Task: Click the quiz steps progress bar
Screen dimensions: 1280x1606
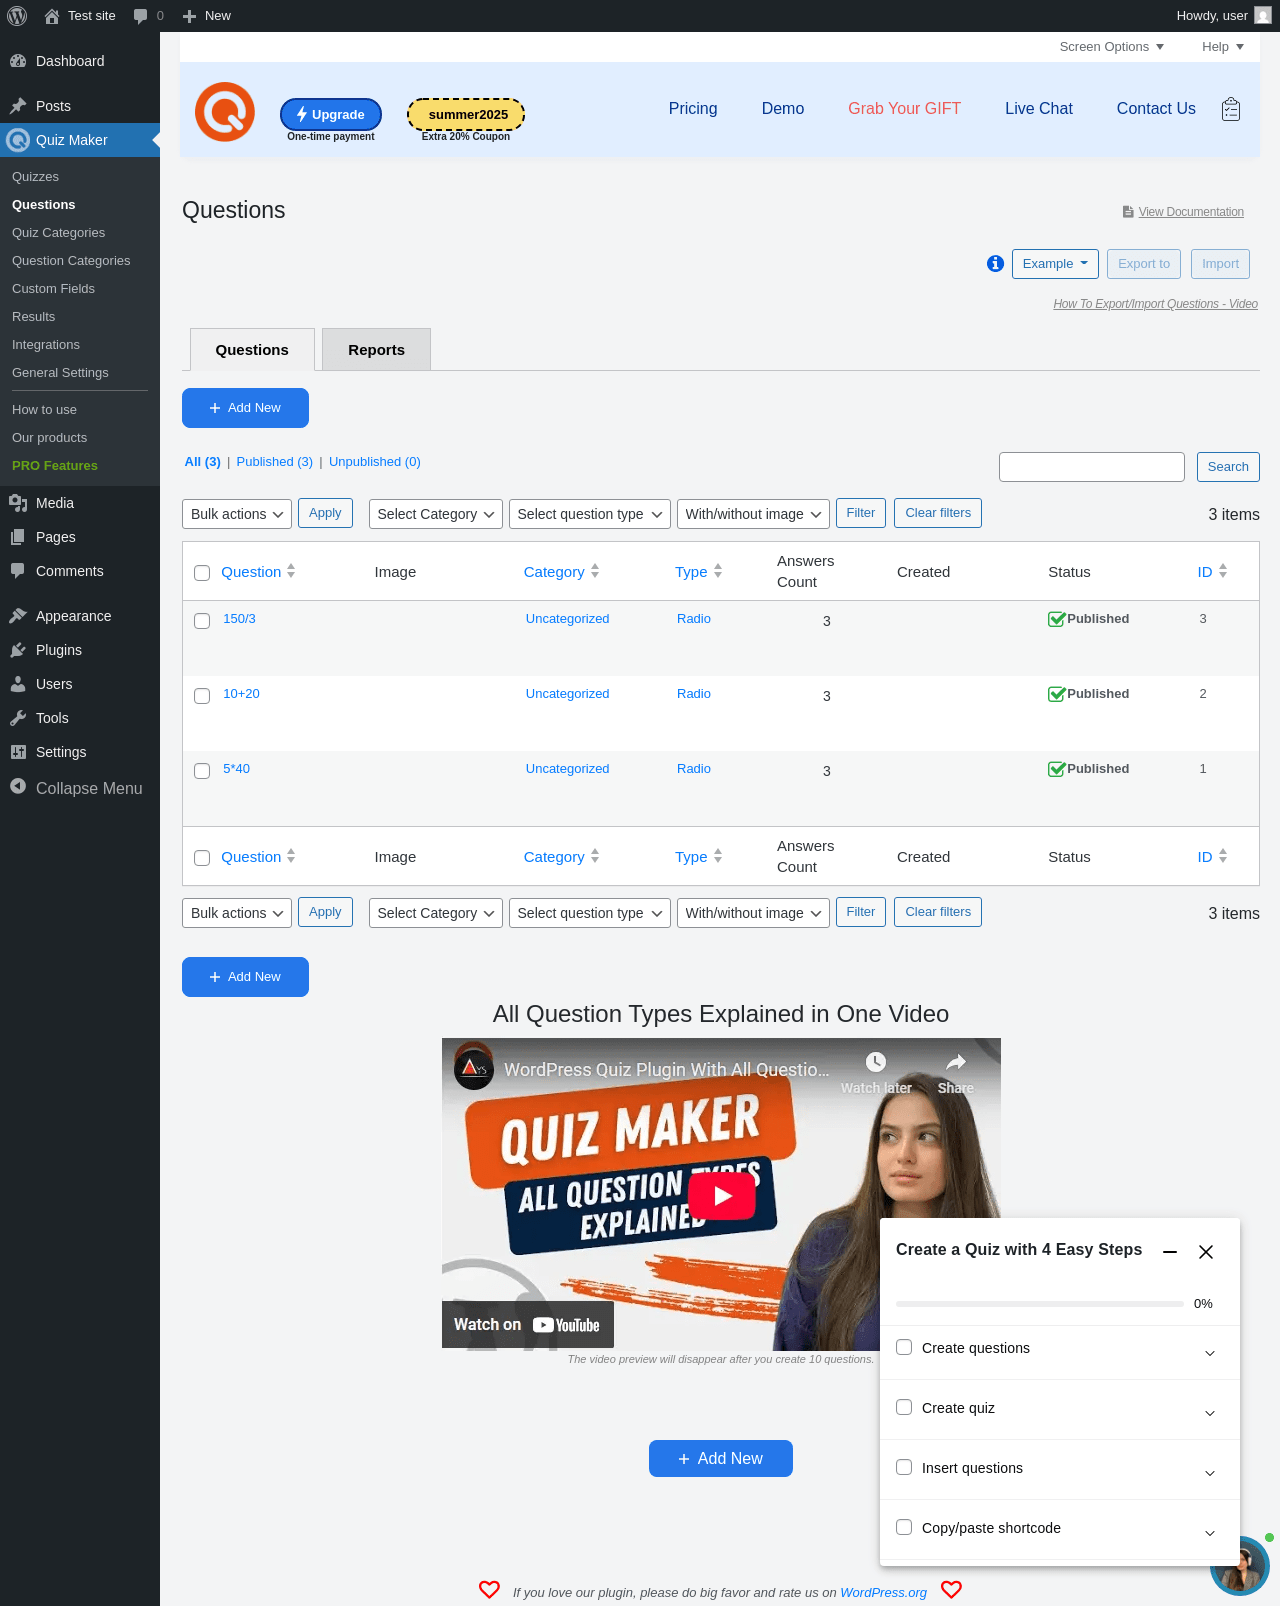Action: pos(1040,1304)
